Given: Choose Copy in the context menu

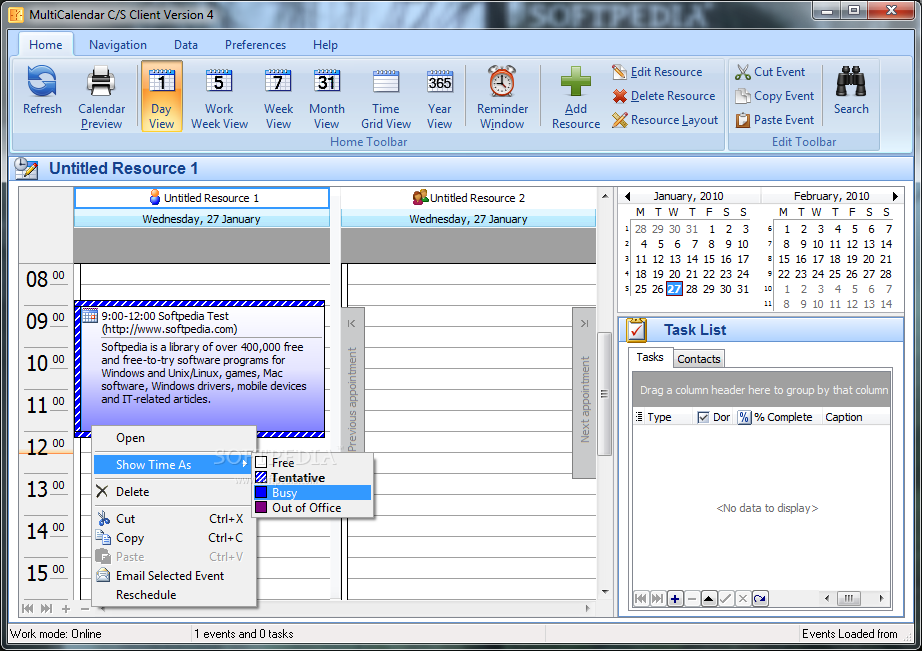Looking at the screenshot, I should (x=175, y=538).
